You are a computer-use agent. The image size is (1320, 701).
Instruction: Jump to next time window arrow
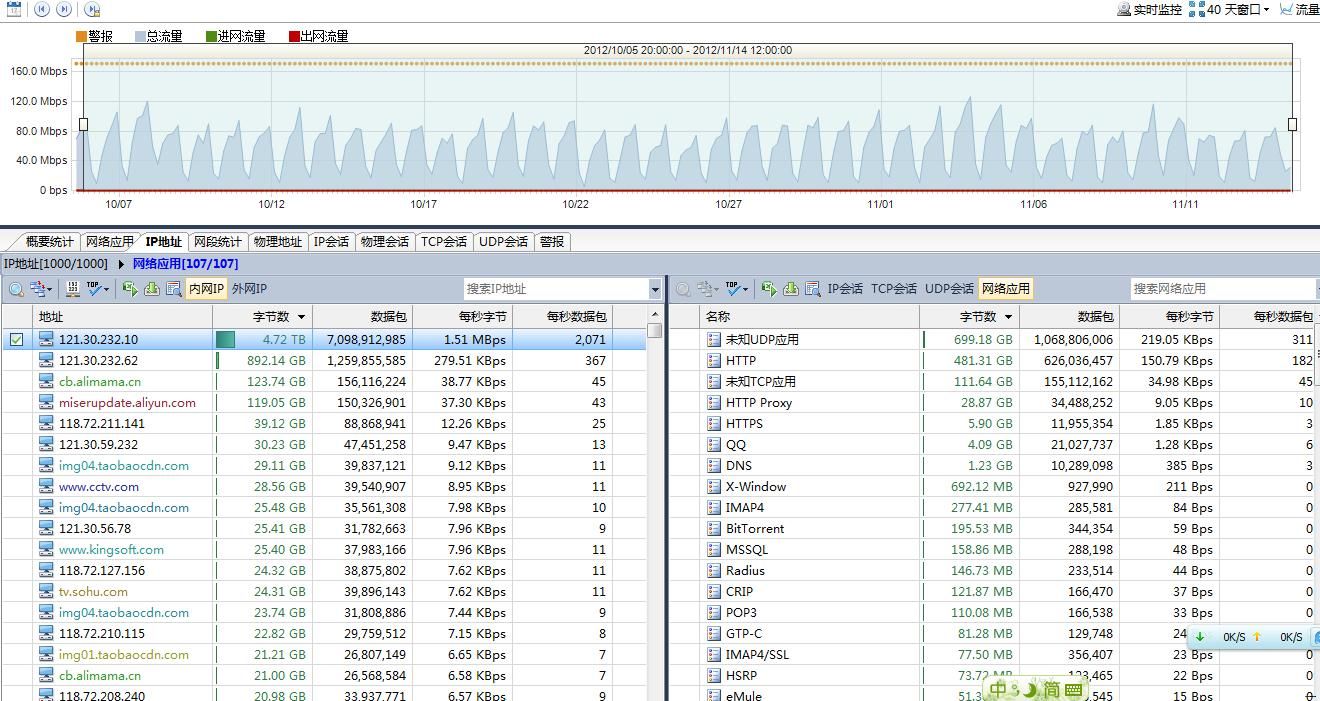[64, 9]
